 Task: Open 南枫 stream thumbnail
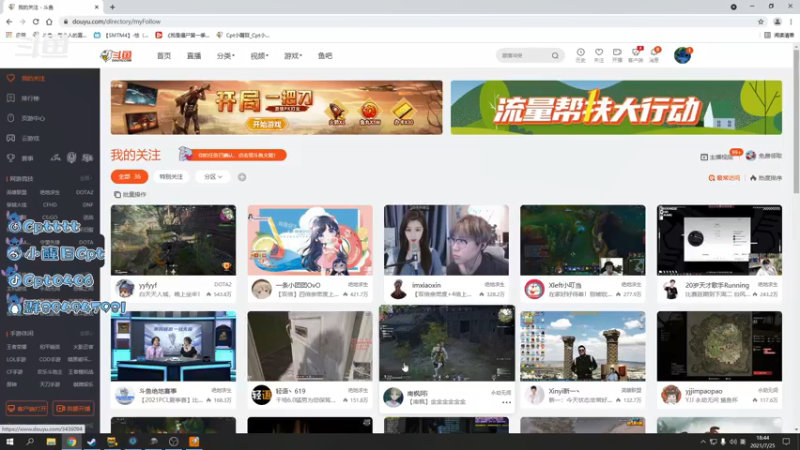click(x=447, y=343)
